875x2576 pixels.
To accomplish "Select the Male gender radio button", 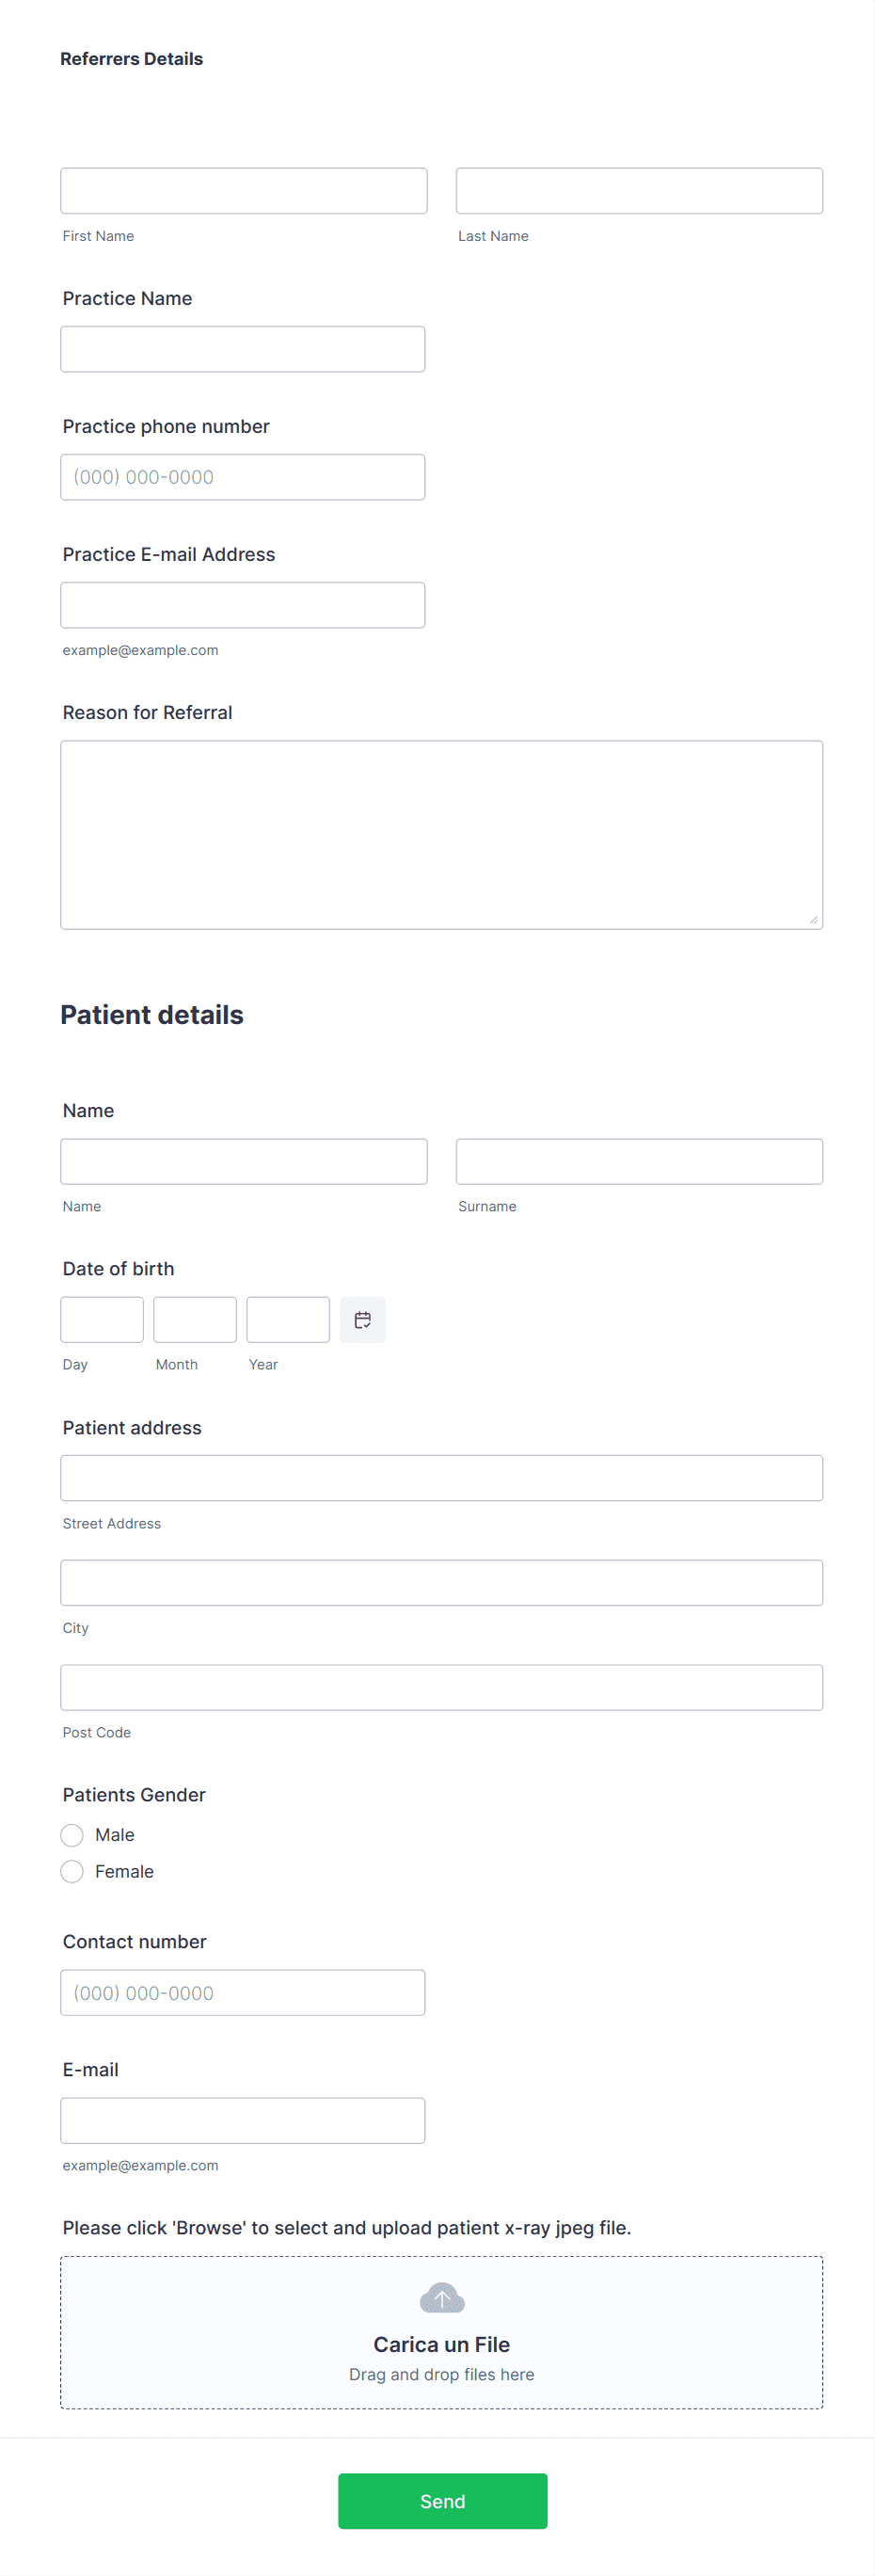I will 71,1834.
